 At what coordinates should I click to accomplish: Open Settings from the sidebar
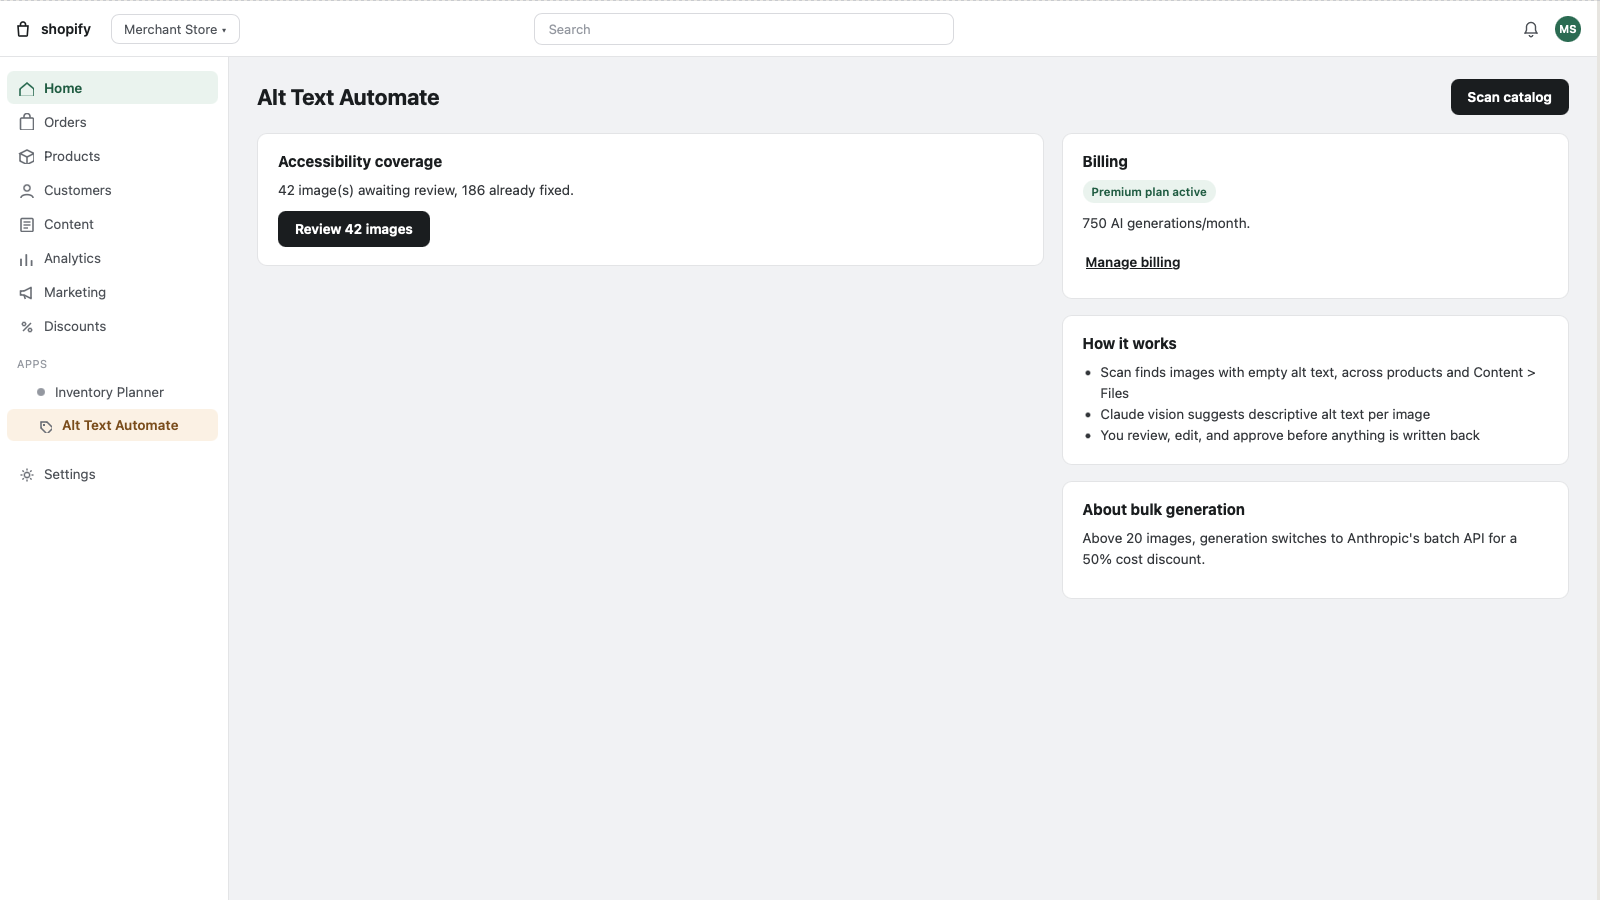pyautogui.click(x=112, y=474)
